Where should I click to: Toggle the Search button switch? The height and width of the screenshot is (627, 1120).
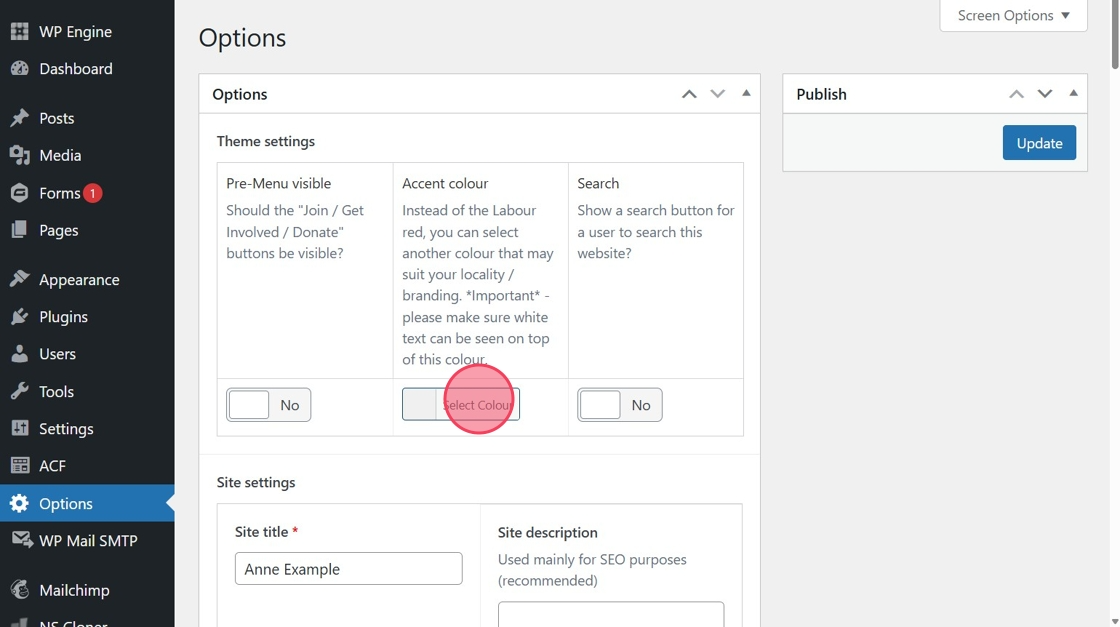619,405
